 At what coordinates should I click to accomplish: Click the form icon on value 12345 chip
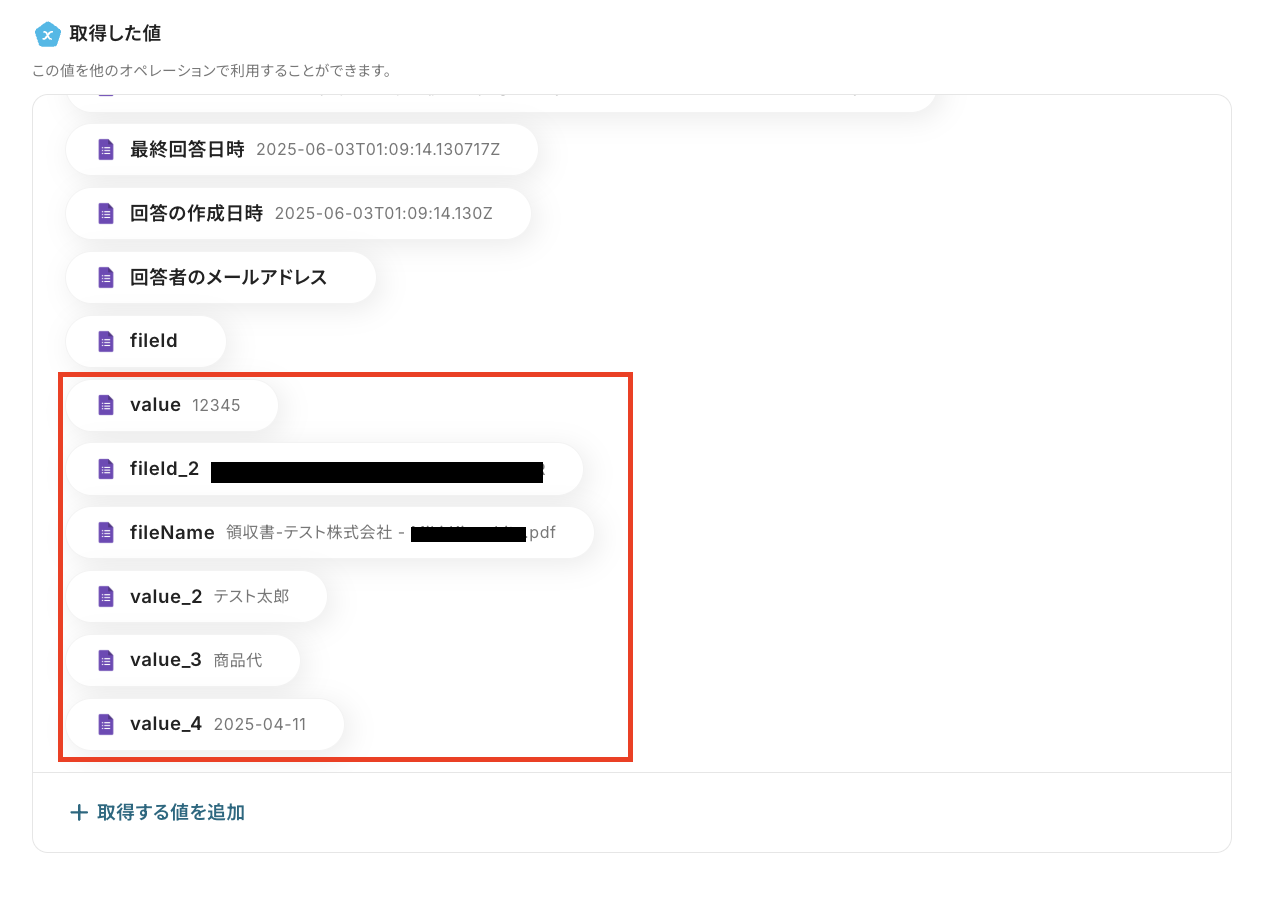(x=106, y=405)
